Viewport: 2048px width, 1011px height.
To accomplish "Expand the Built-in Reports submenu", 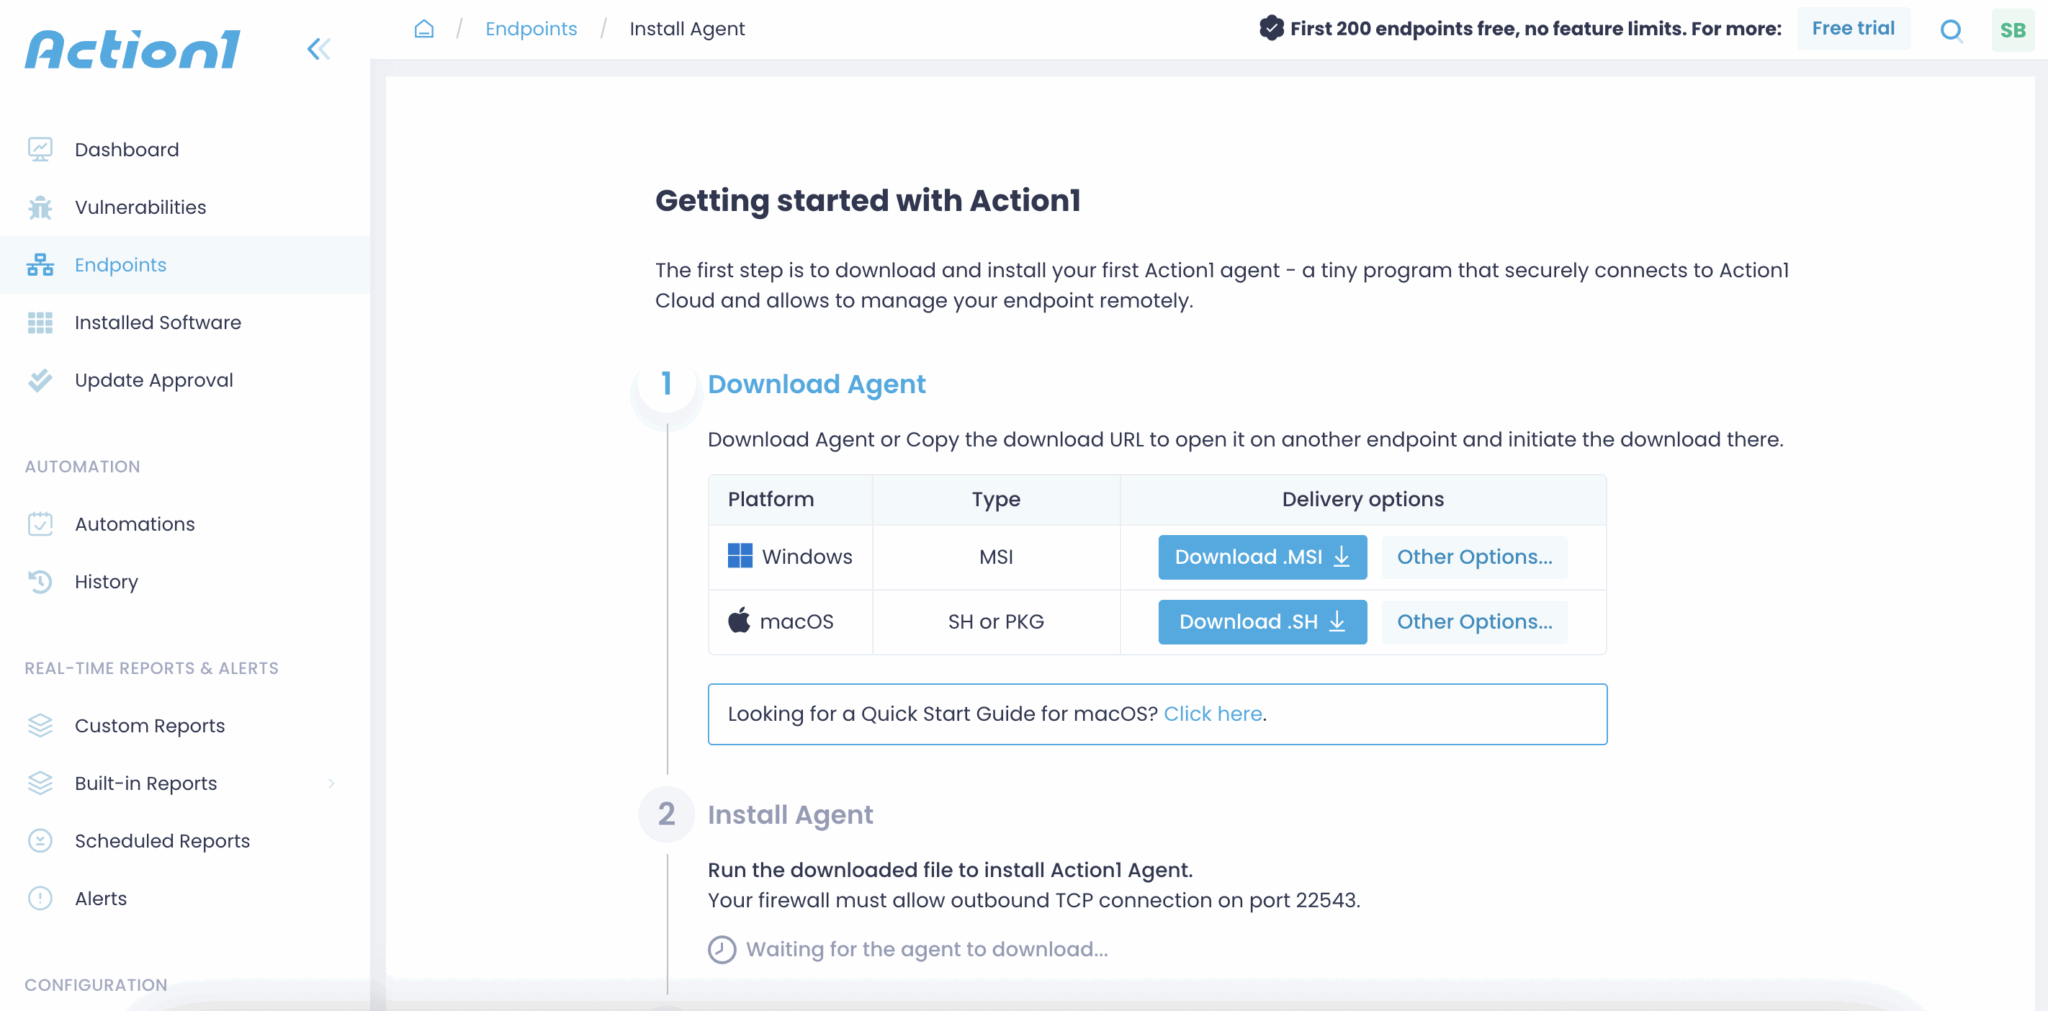I will [331, 783].
